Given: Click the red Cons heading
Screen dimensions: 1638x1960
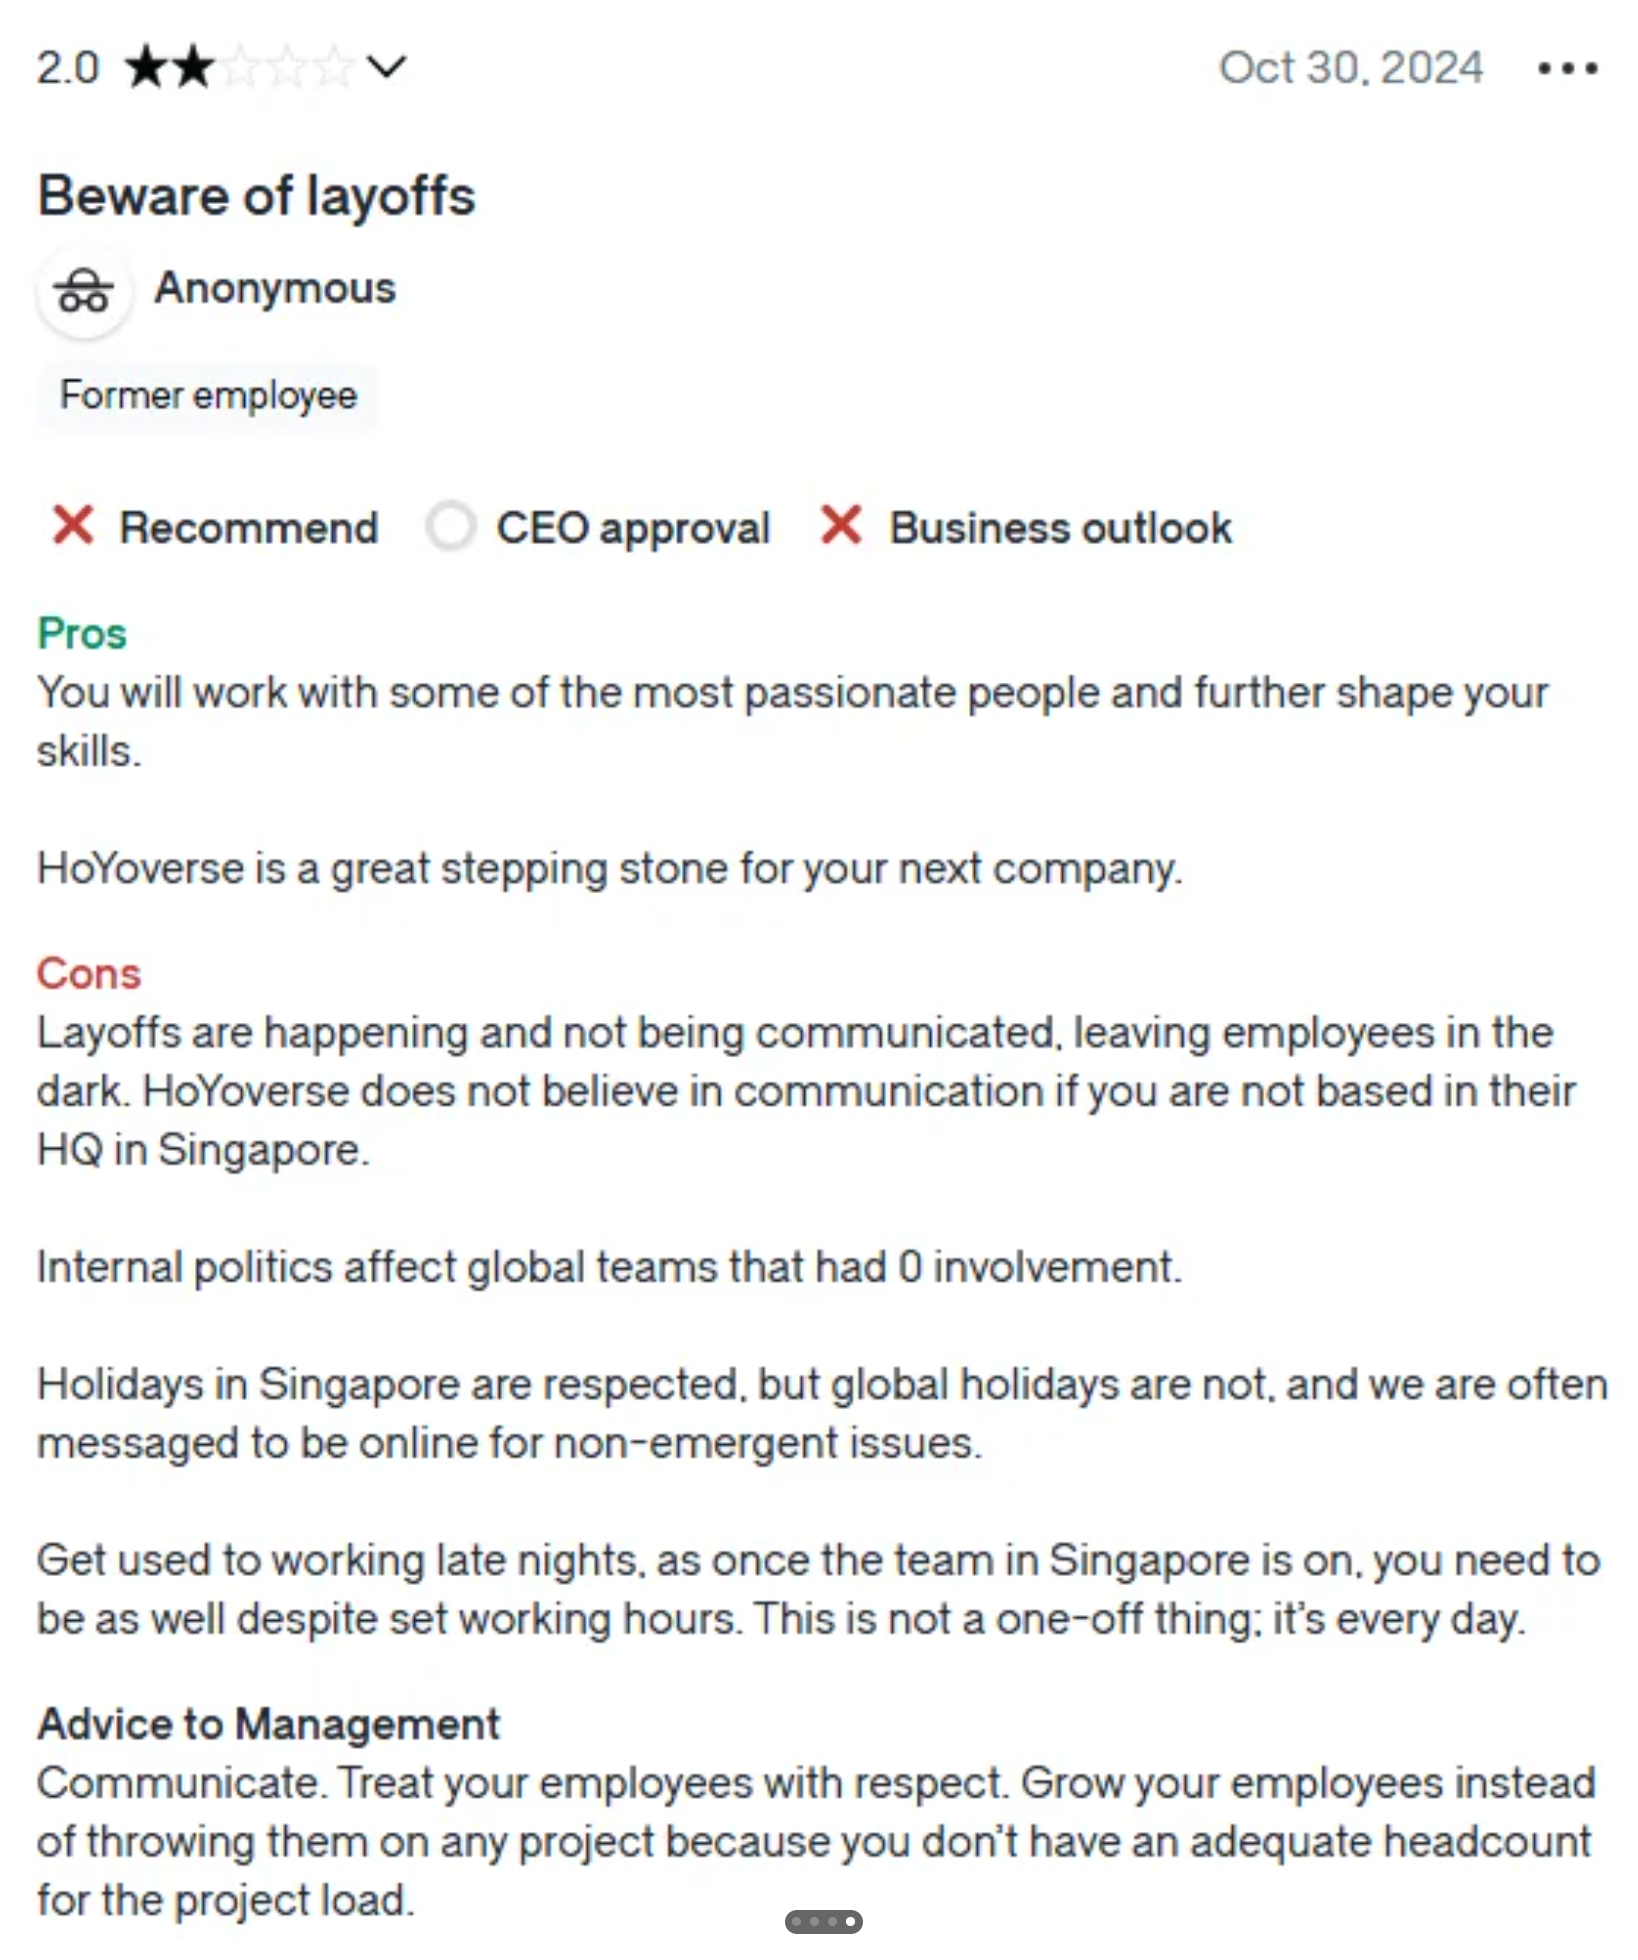Looking at the screenshot, I should [x=89, y=973].
